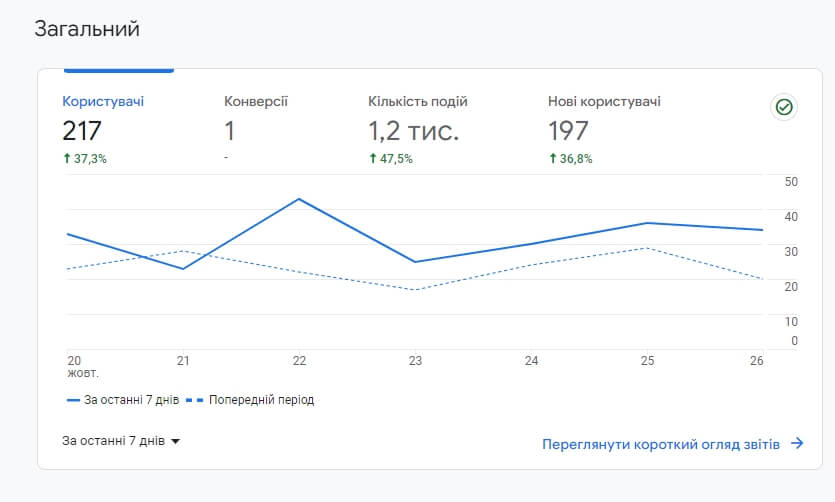835x502 pixels.
Task: Click the arrow icon beside Переглянути короткий огляд звітів
Action: coord(797,443)
